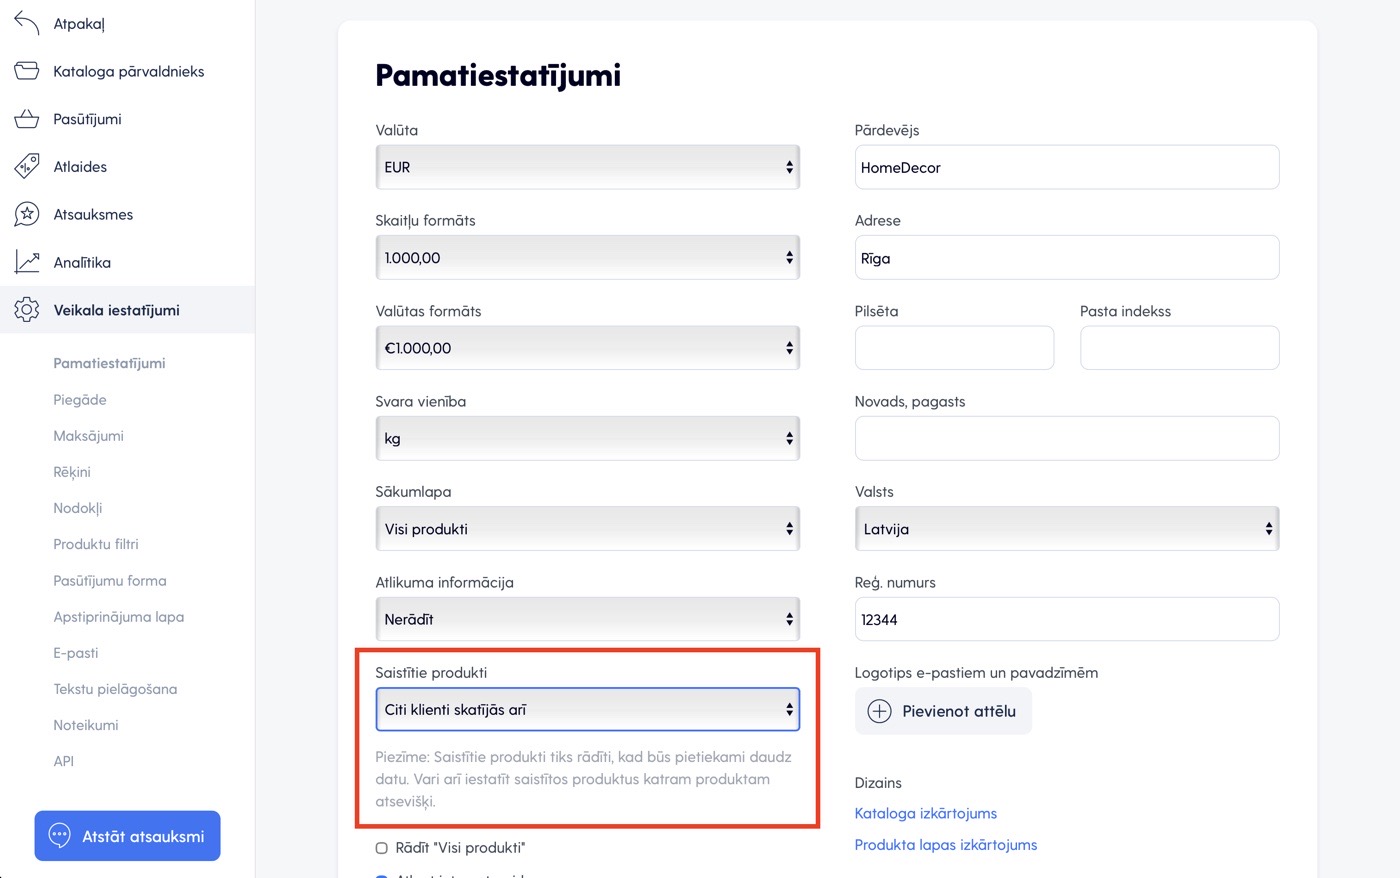1400x878 pixels.
Task: Expand the Saistītie produkti dropdown
Action: tap(587, 710)
